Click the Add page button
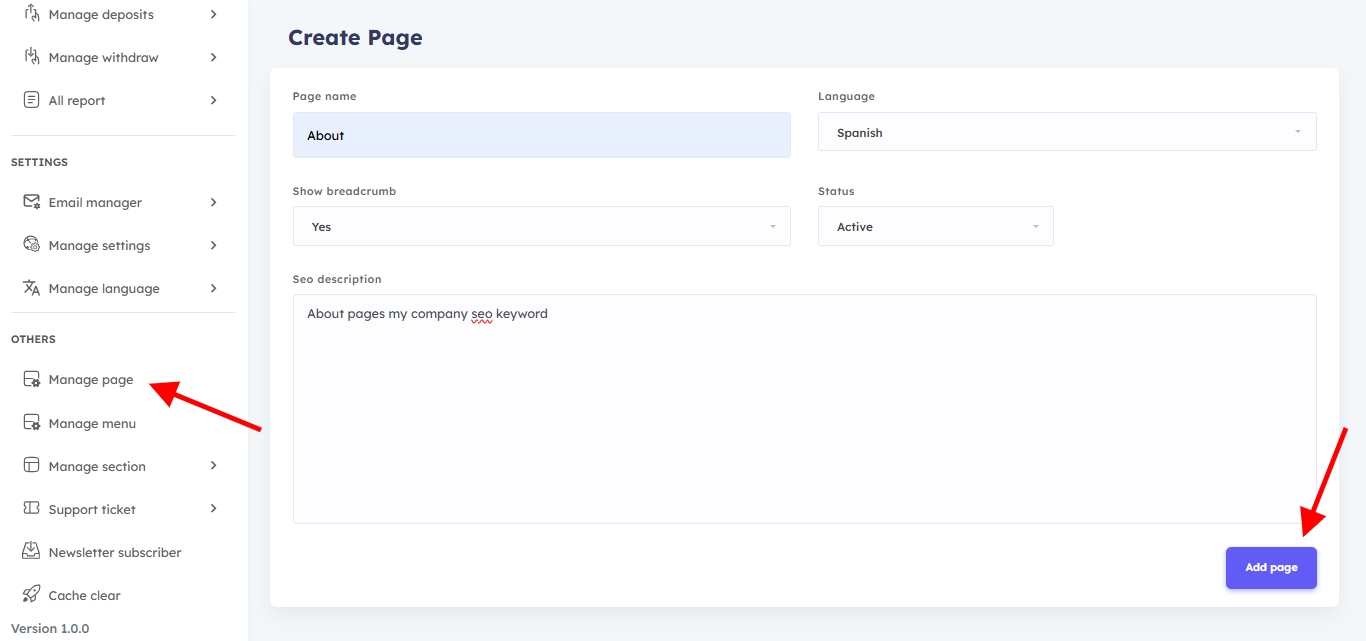The image size is (1366, 641). (1271, 568)
